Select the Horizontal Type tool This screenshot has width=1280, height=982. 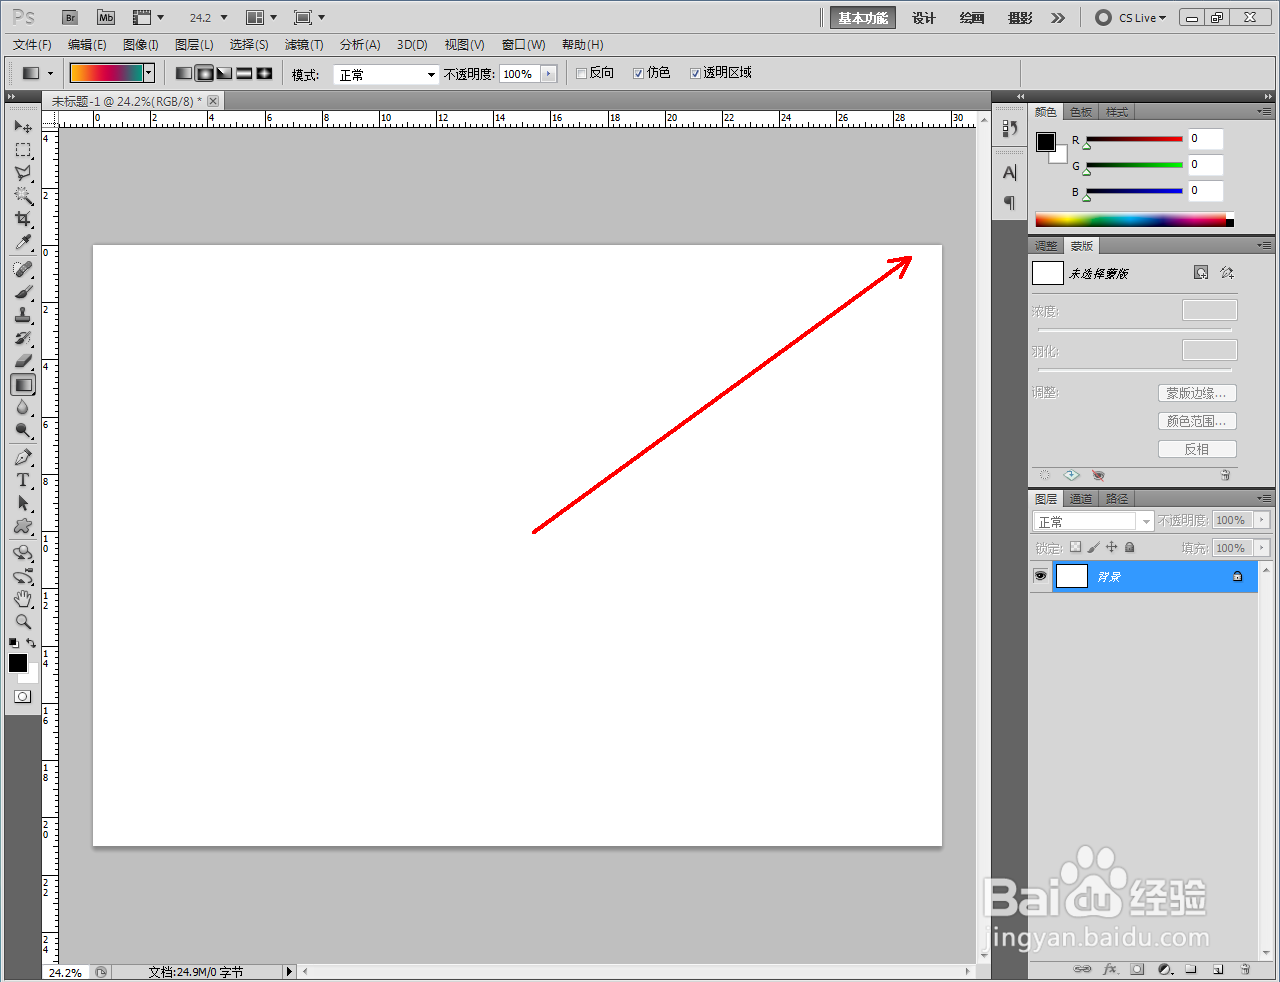click(23, 480)
